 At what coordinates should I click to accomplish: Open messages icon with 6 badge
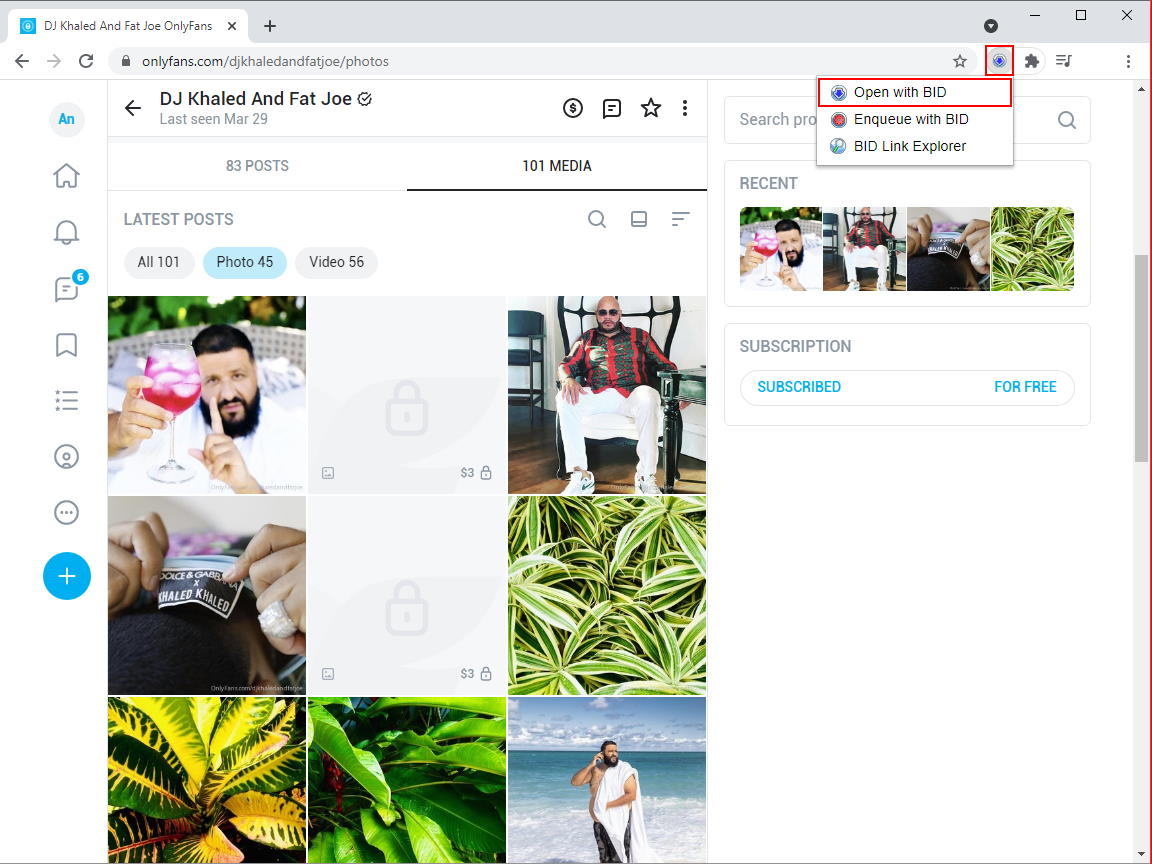coord(66,289)
